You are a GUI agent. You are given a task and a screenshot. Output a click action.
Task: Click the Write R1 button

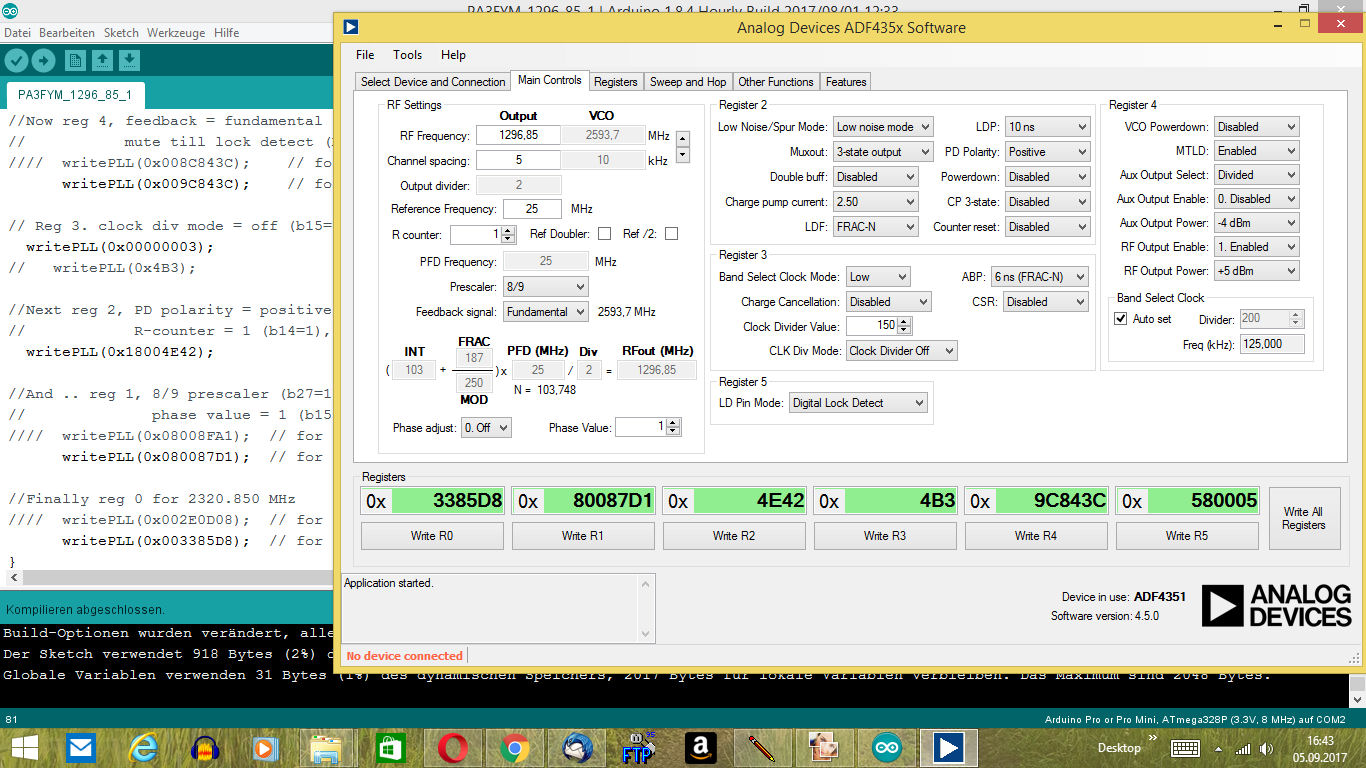583,536
